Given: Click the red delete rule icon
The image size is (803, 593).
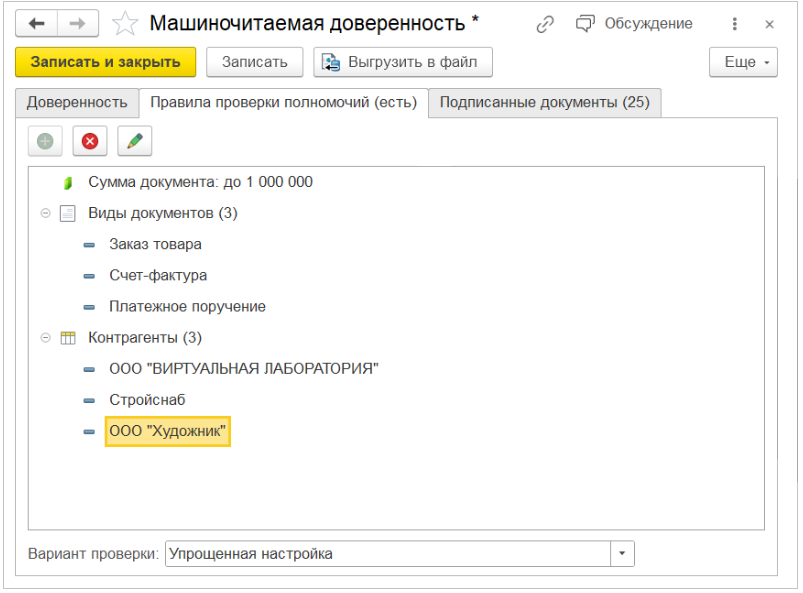Looking at the screenshot, I should click(x=90, y=142).
